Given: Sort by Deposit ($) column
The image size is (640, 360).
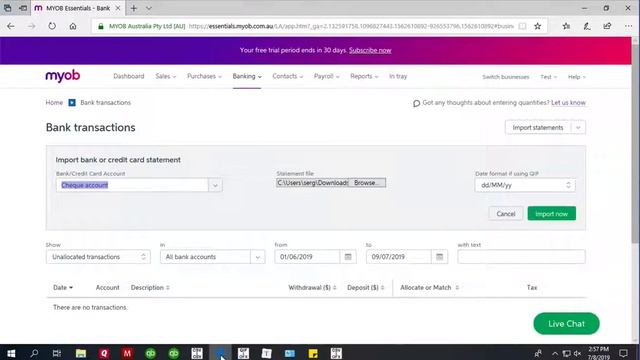Looking at the screenshot, I should [x=366, y=287].
